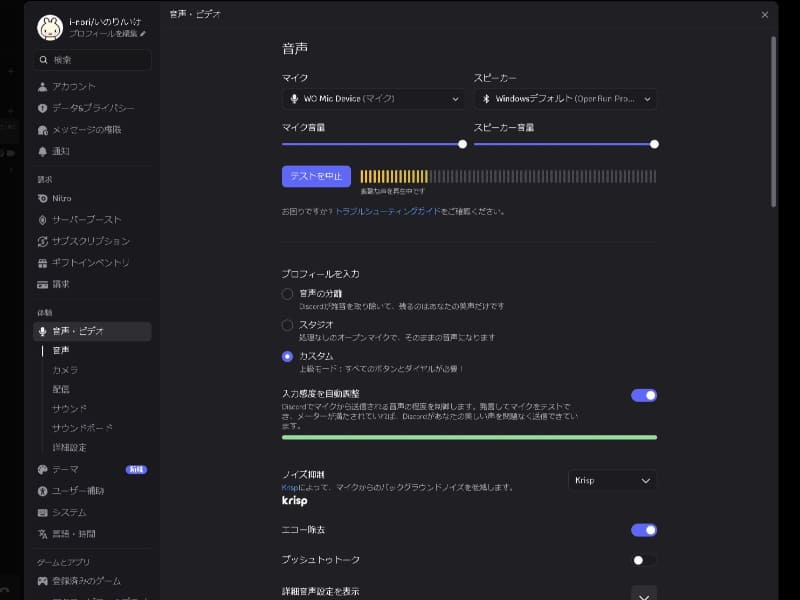Screen dimensions: 800x600
Task: Open the Nitro settings page
Action: 92,198
